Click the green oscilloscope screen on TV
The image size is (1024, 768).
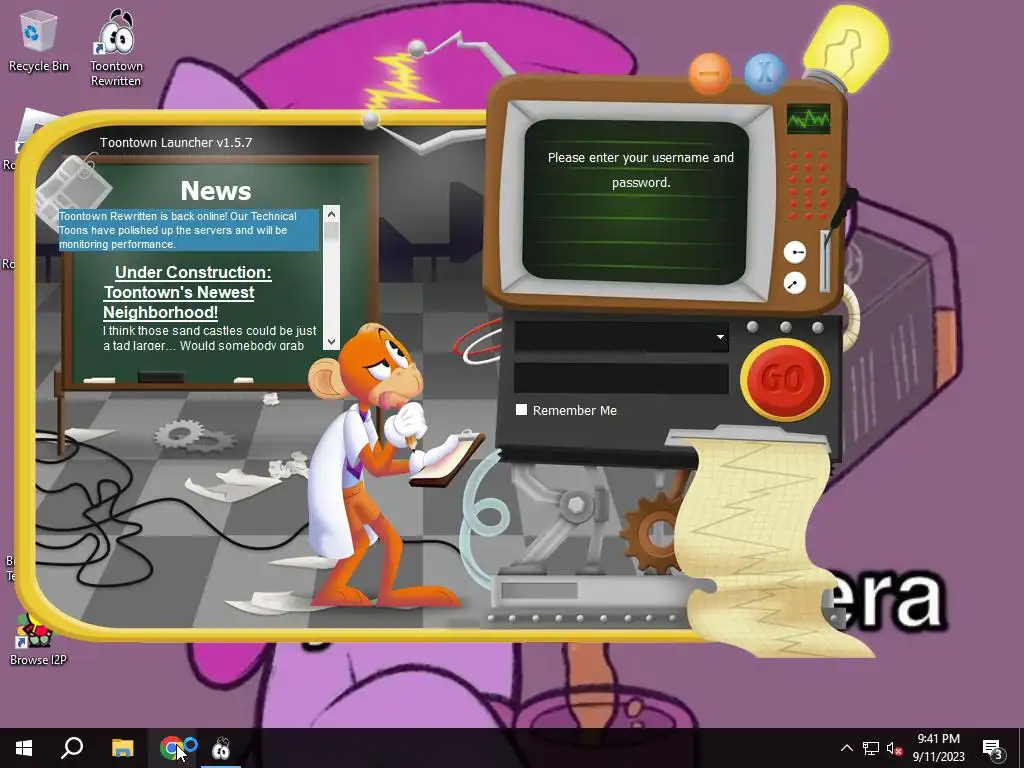(x=808, y=120)
